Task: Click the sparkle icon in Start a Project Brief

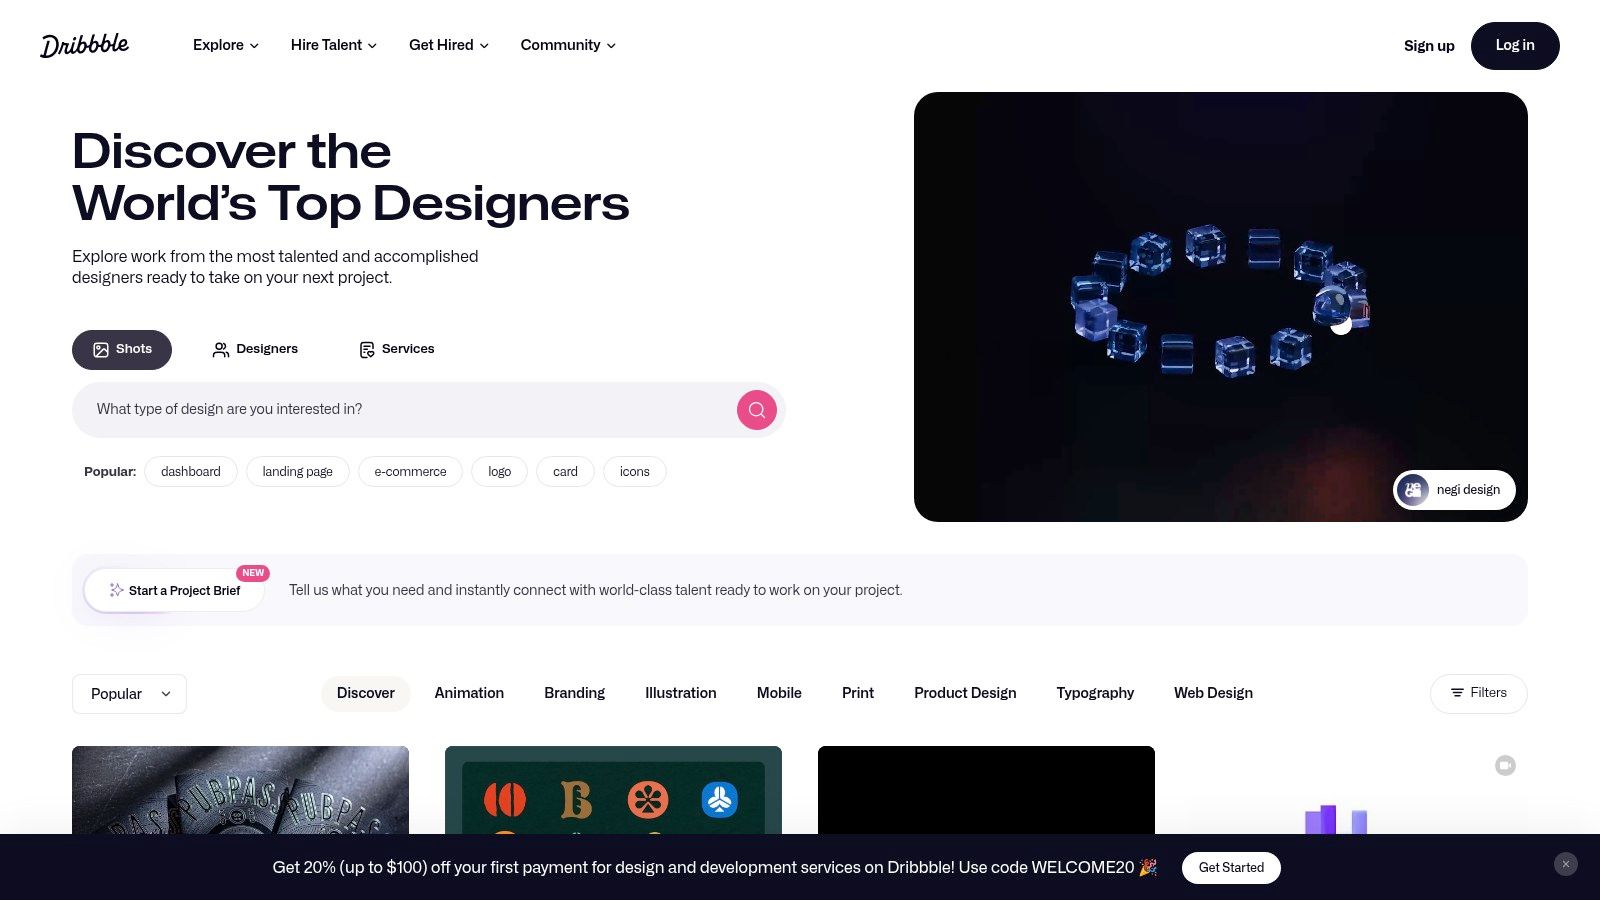Action: pyautogui.click(x=117, y=590)
